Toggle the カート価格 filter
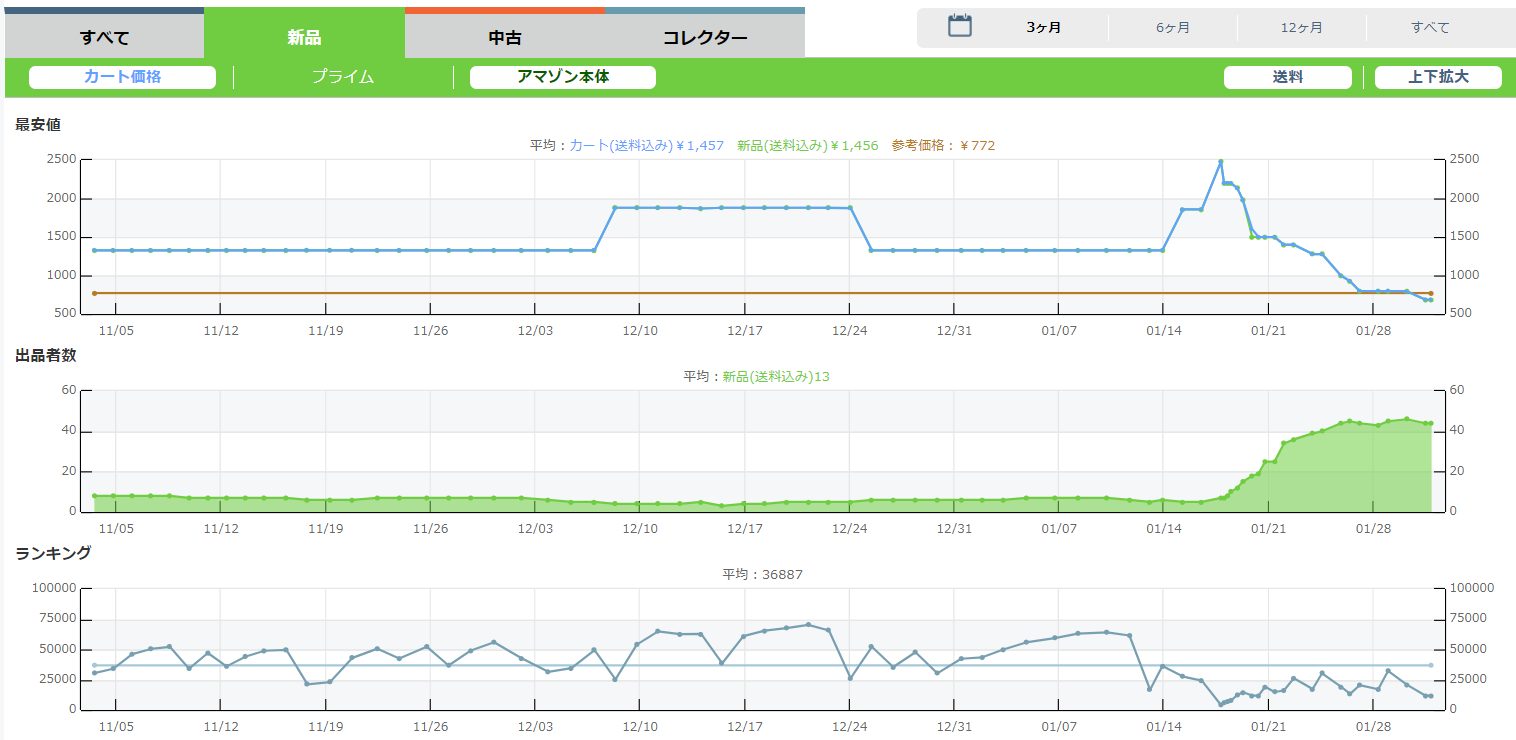Viewport: 1516px width, 740px height. (122, 77)
